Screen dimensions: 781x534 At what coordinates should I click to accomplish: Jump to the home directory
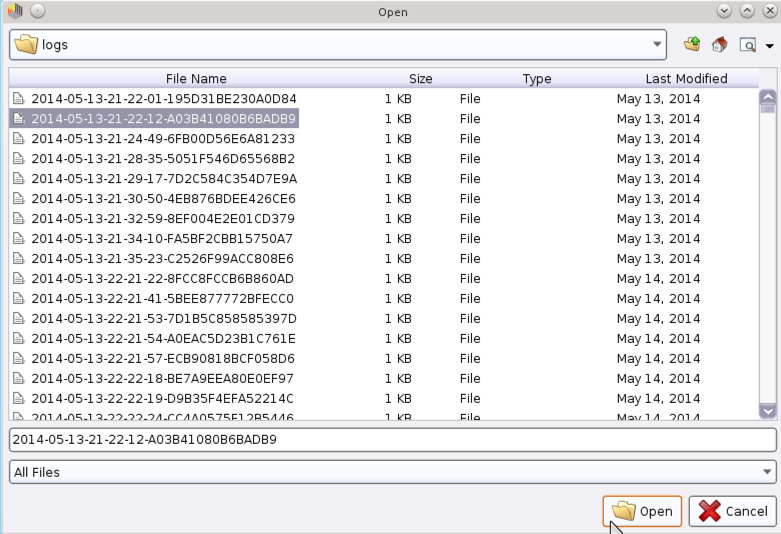click(x=719, y=44)
